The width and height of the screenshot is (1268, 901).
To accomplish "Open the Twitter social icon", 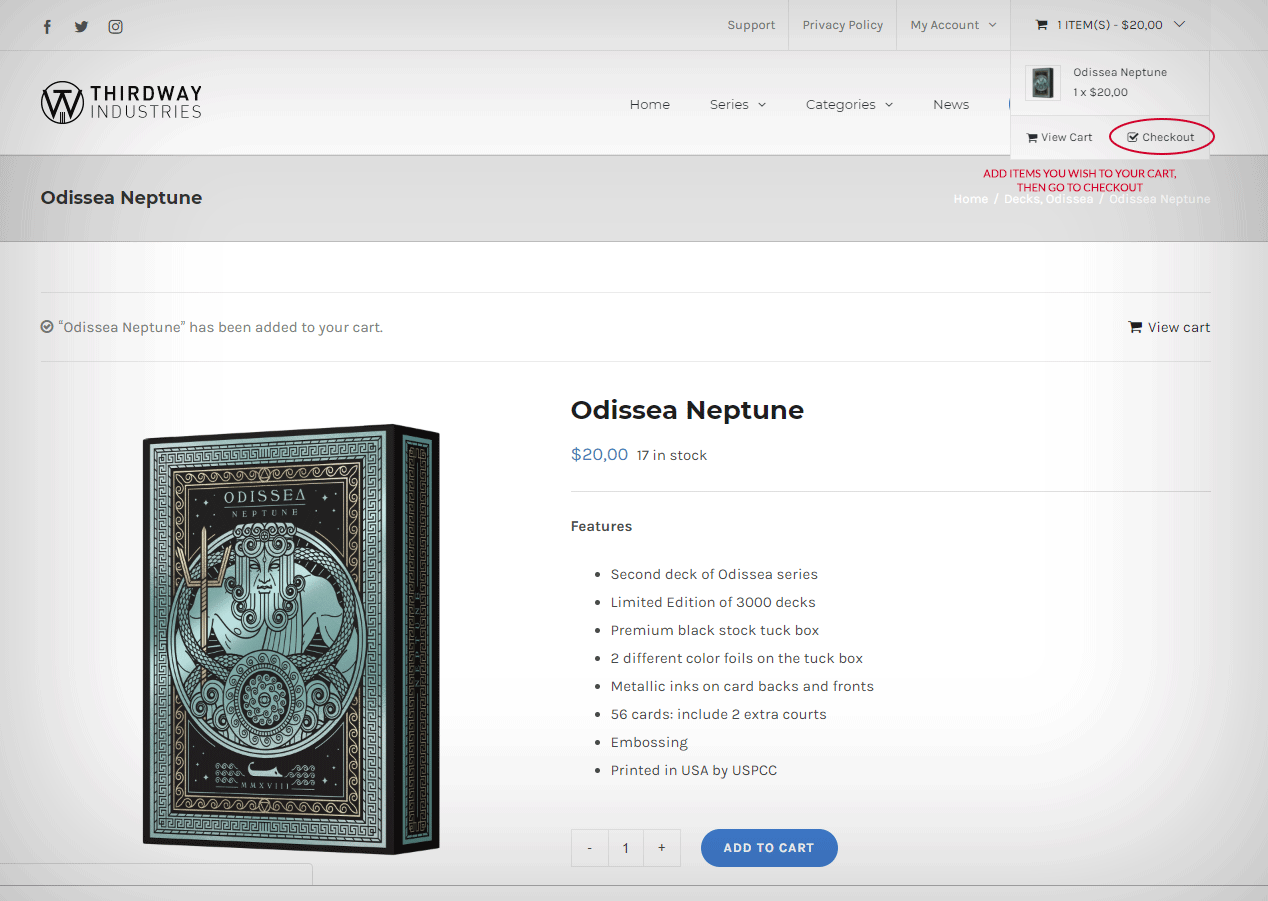I will [82, 27].
